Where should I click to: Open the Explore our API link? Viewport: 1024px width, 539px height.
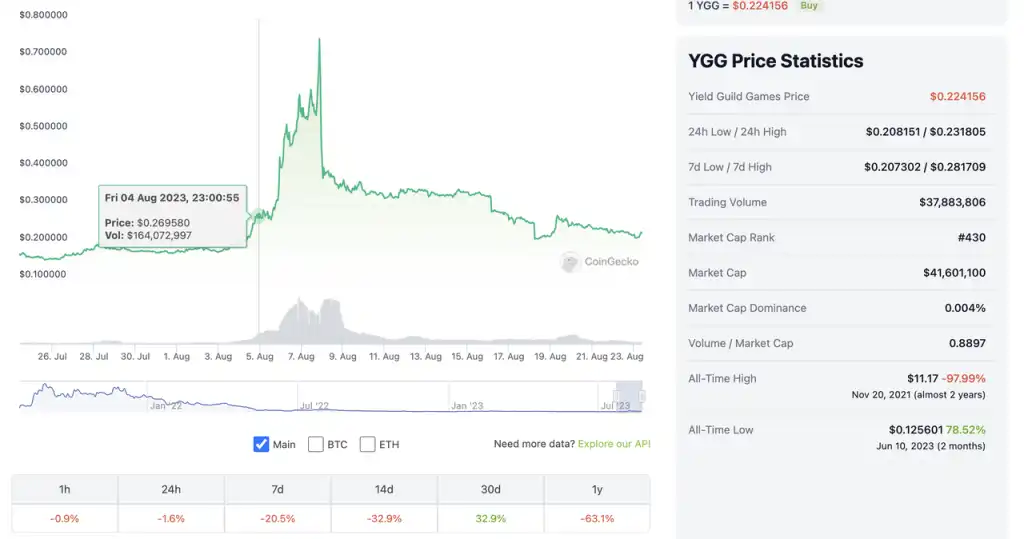(614, 444)
